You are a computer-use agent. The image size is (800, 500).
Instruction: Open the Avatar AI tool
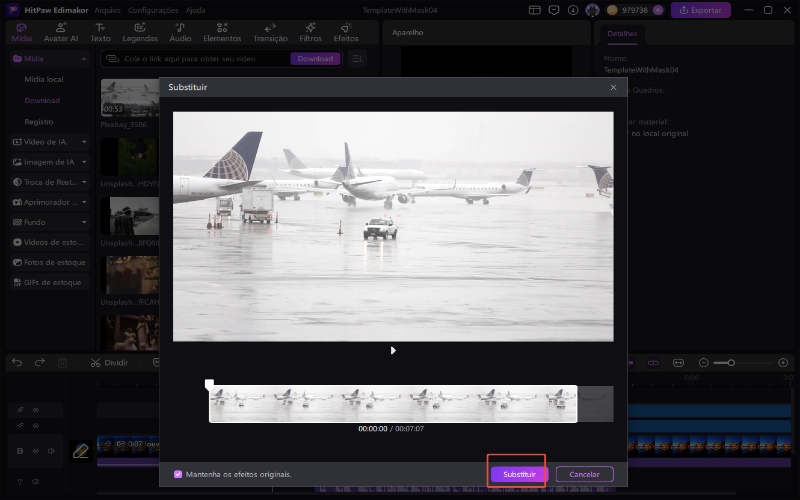click(61, 32)
